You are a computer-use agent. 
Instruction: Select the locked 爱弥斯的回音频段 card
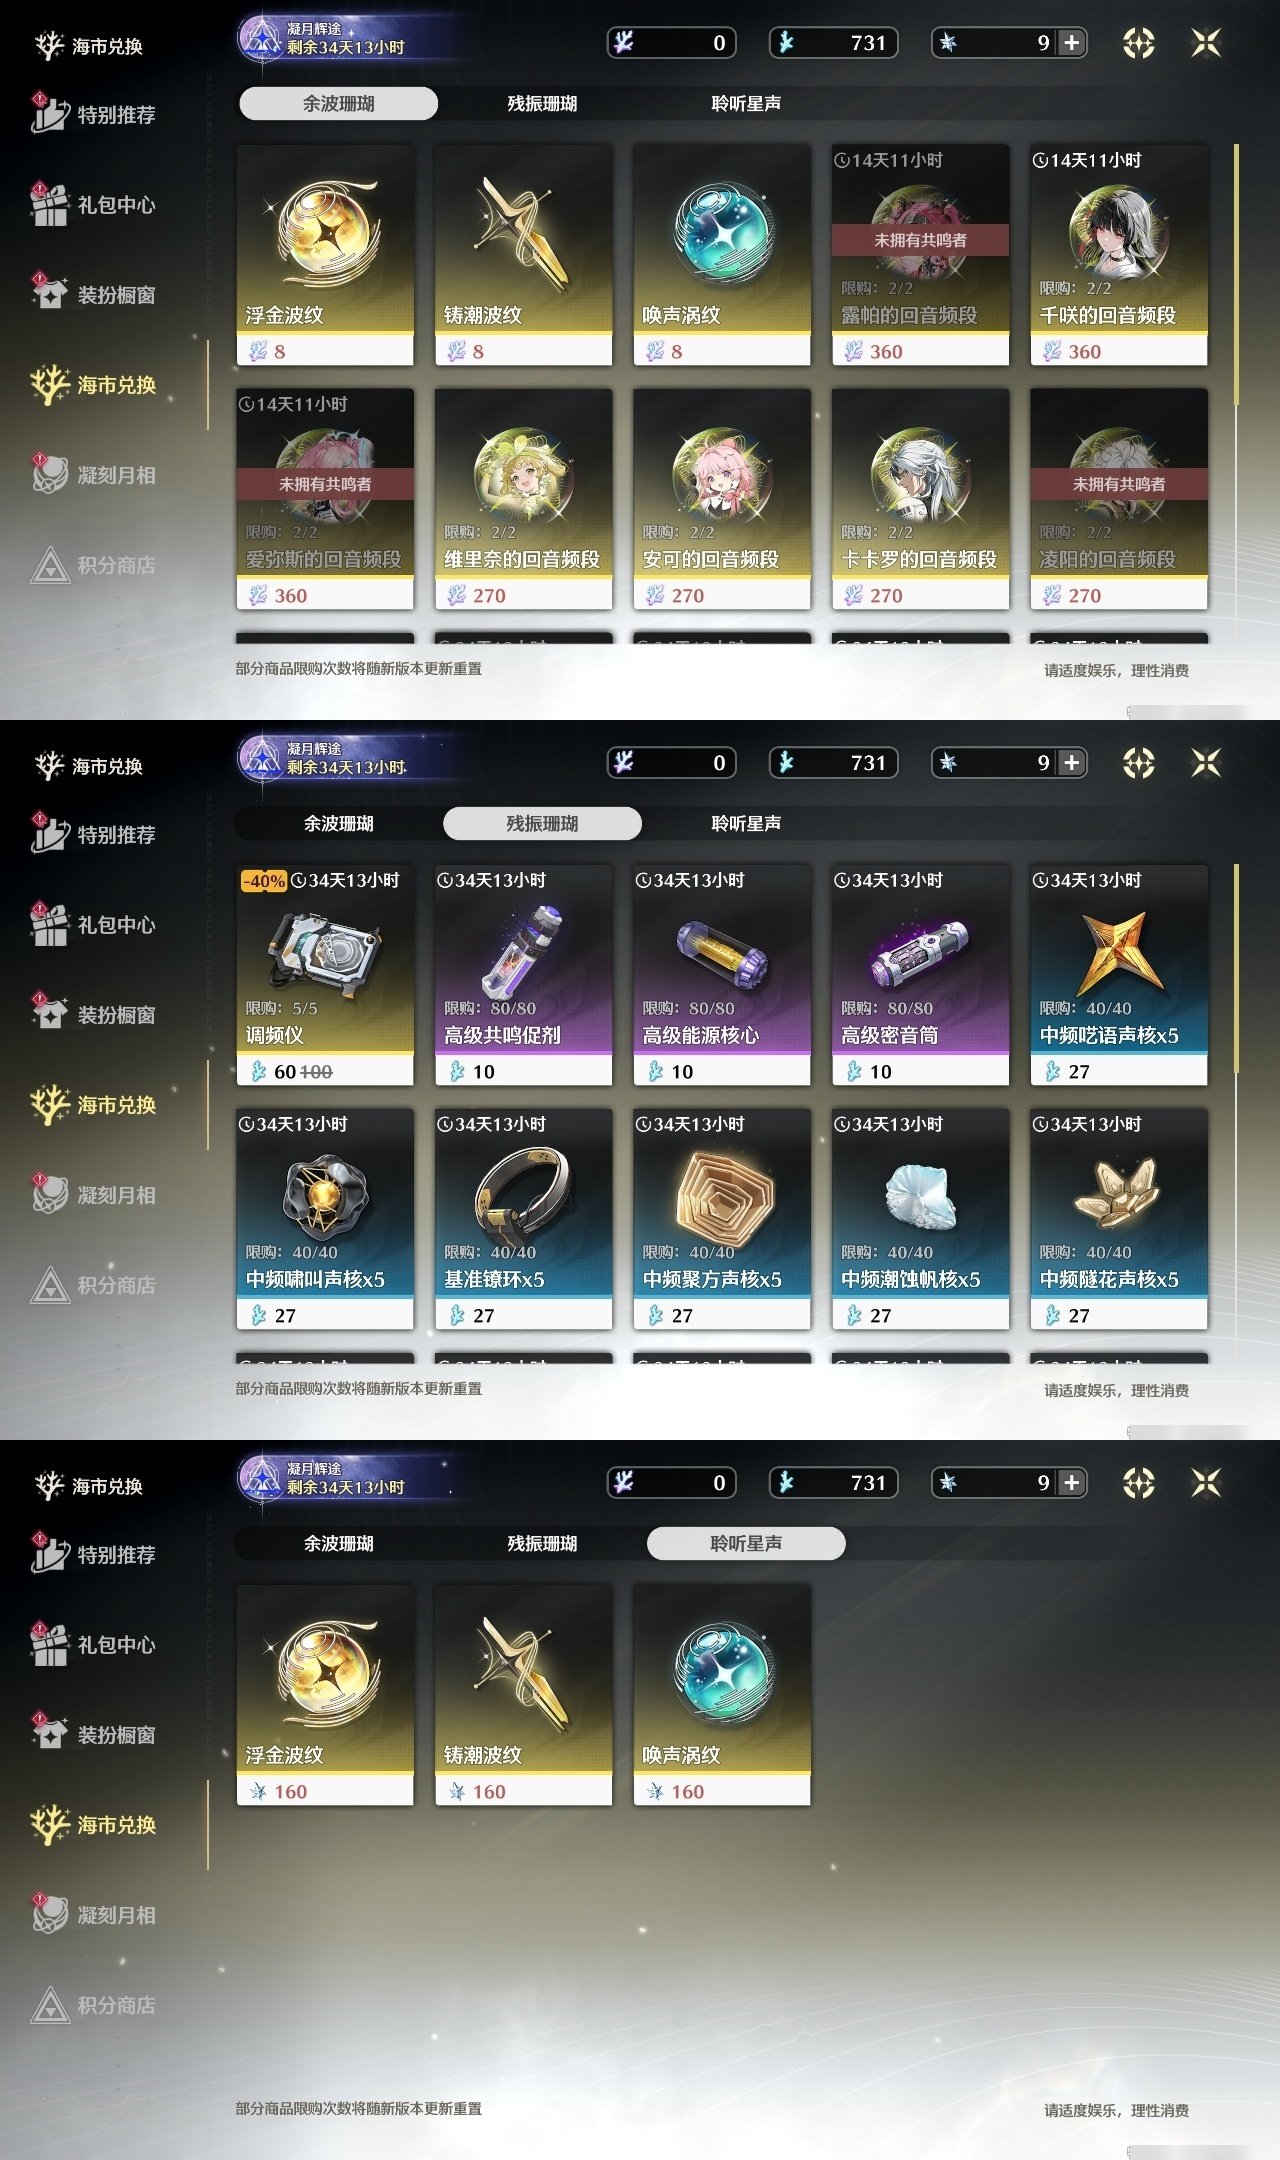(325, 499)
